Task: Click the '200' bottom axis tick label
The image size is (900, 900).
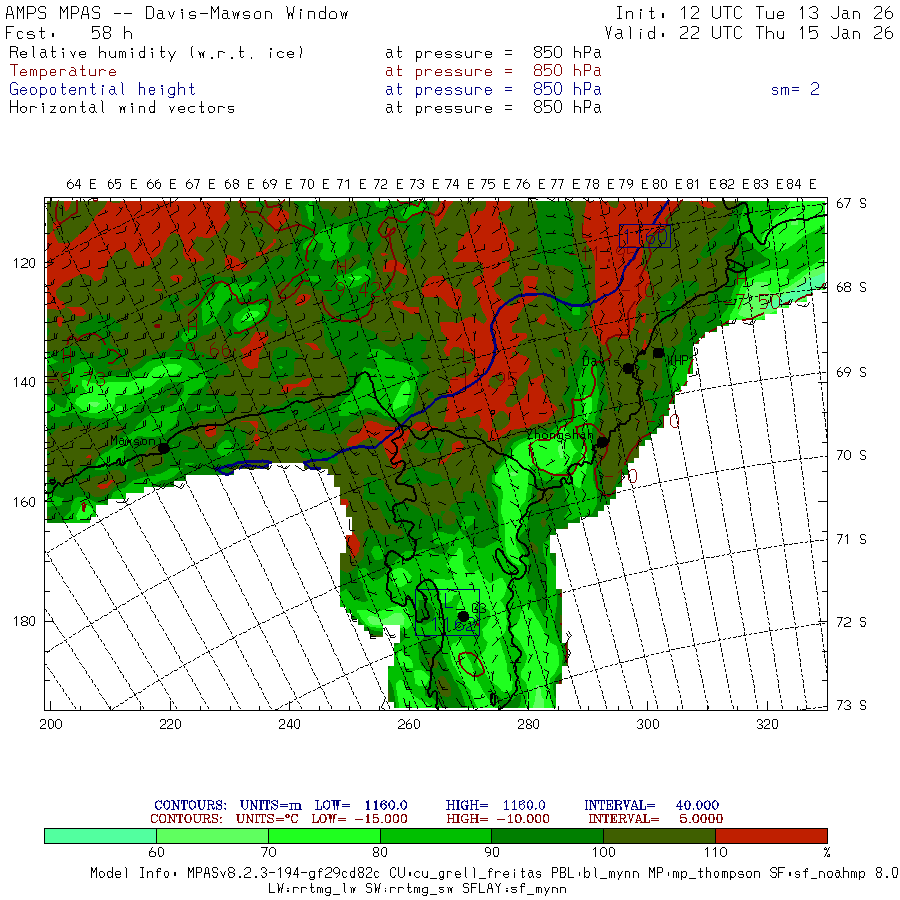Action: coord(51,724)
